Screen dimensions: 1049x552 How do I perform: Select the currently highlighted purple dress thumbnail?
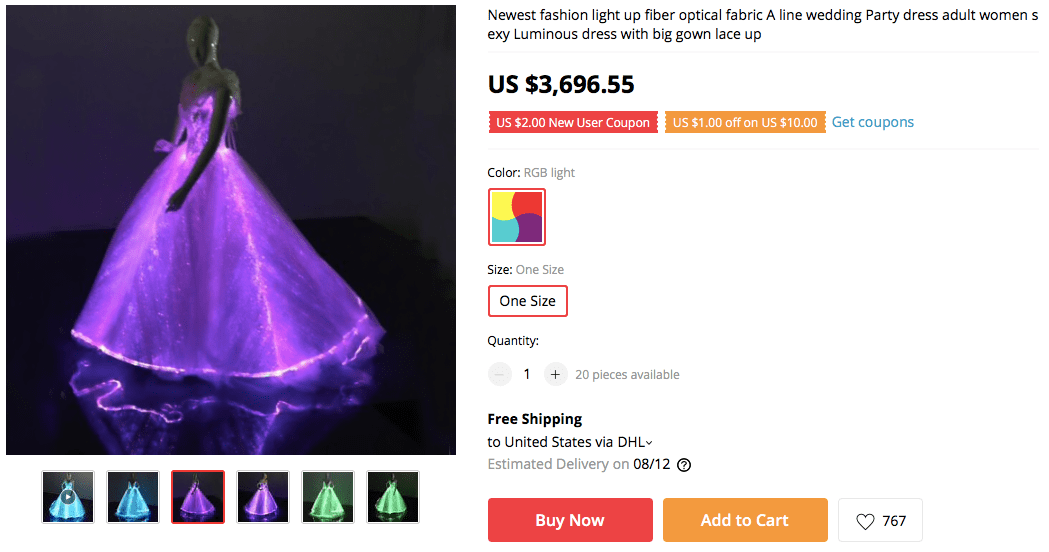pyautogui.click(x=198, y=497)
